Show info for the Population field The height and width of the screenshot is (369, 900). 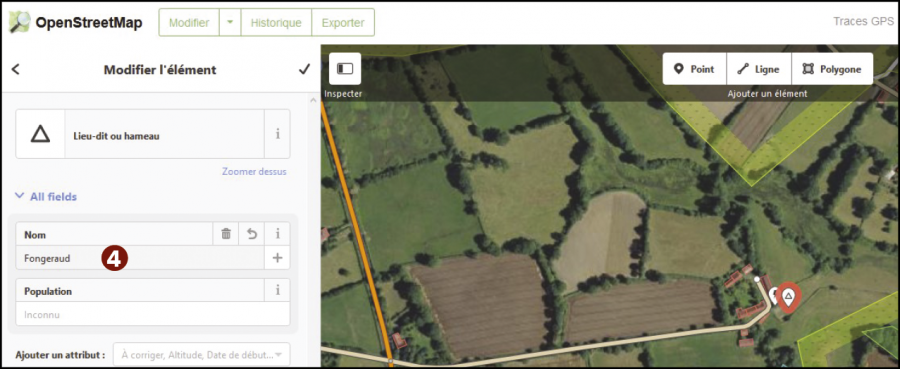[x=277, y=290]
